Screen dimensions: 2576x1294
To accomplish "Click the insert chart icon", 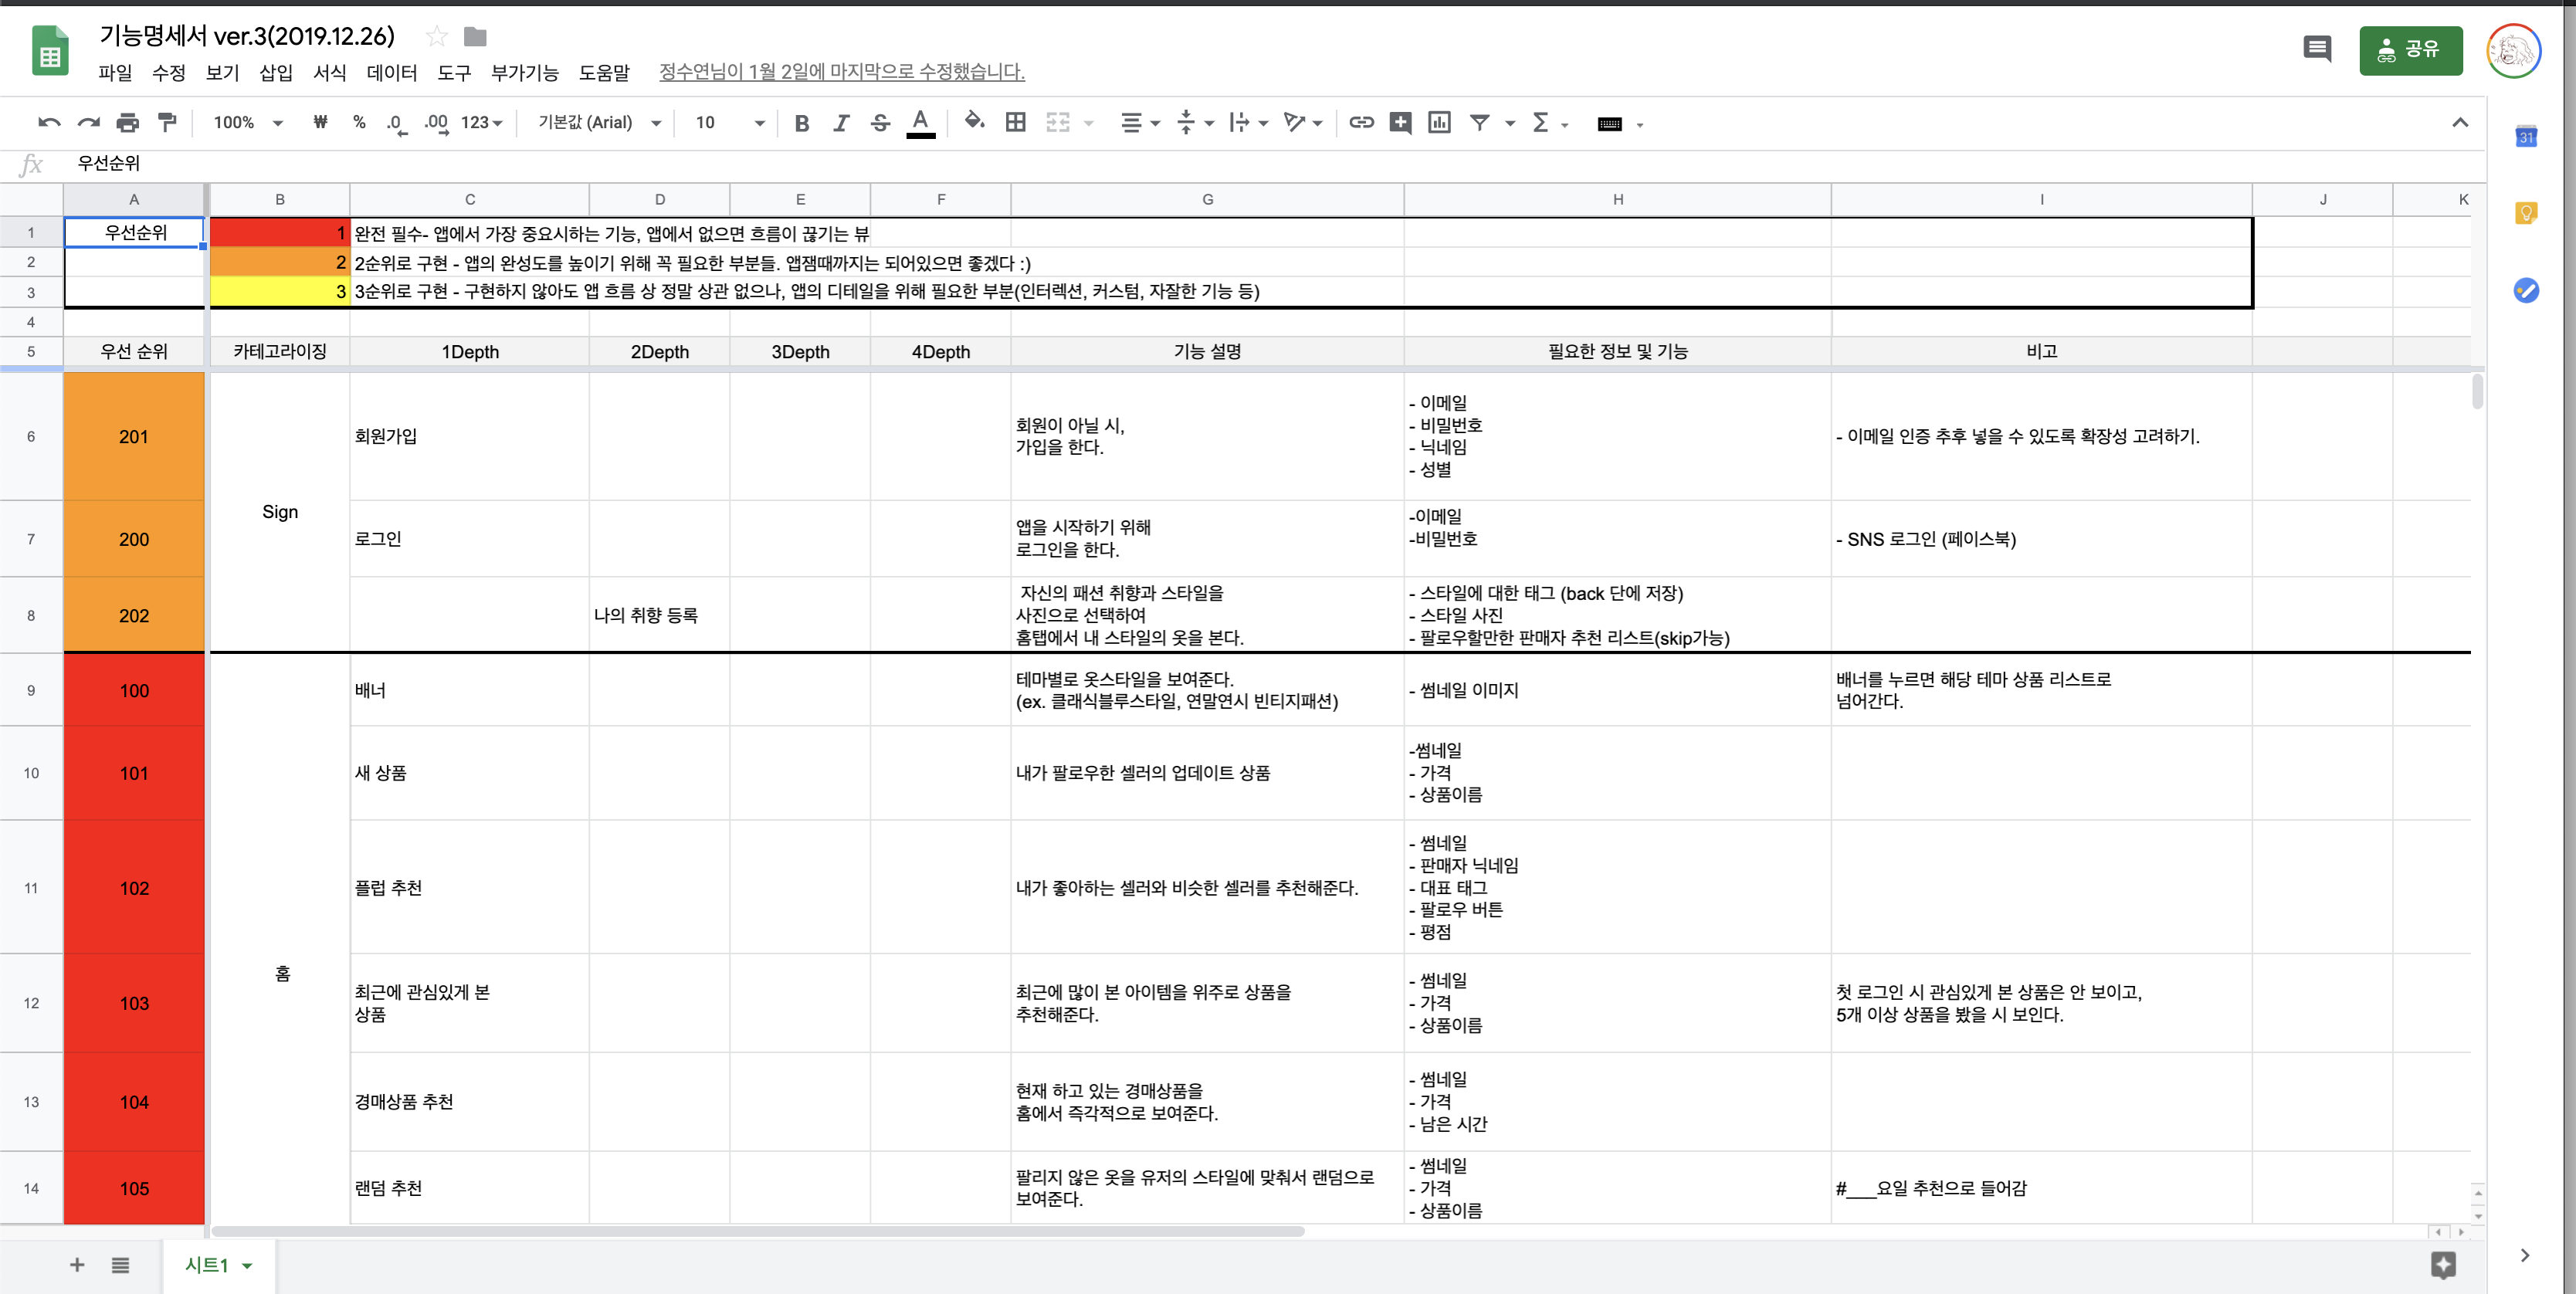I will [1439, 122].
